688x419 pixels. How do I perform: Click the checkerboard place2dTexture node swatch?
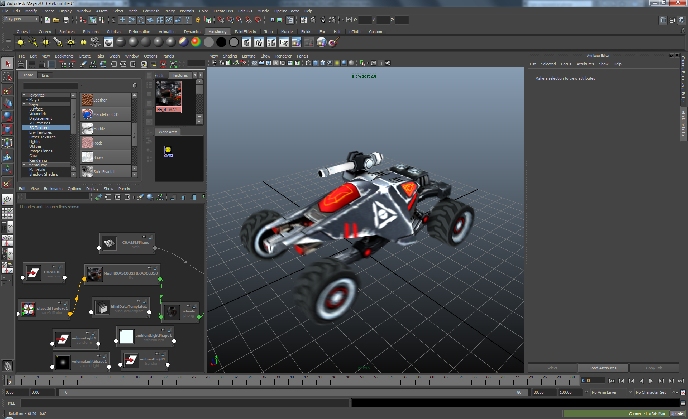28,309
